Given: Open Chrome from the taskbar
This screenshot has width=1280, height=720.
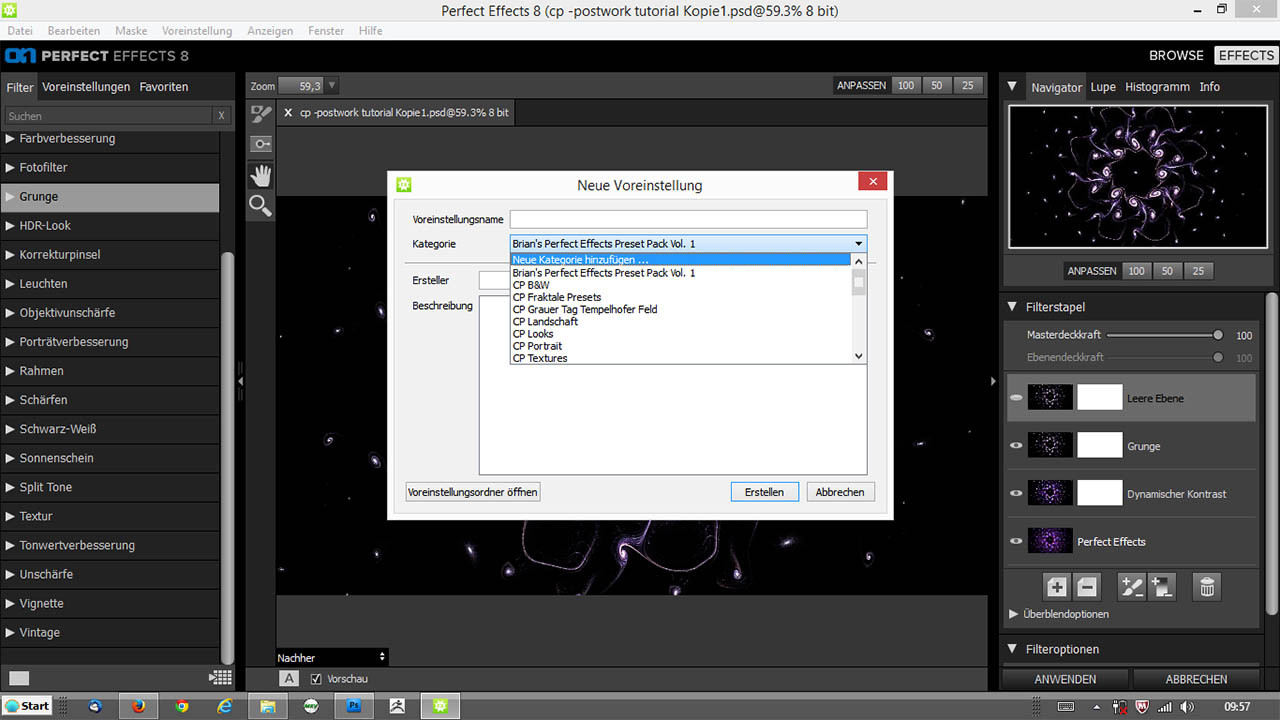Looking at the screenshot, I should pos(181,705).
